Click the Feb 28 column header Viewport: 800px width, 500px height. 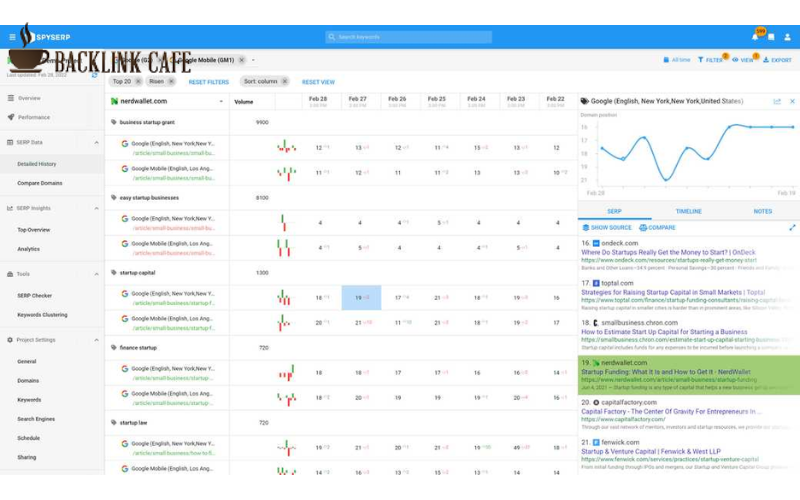[x=318, y=101]
